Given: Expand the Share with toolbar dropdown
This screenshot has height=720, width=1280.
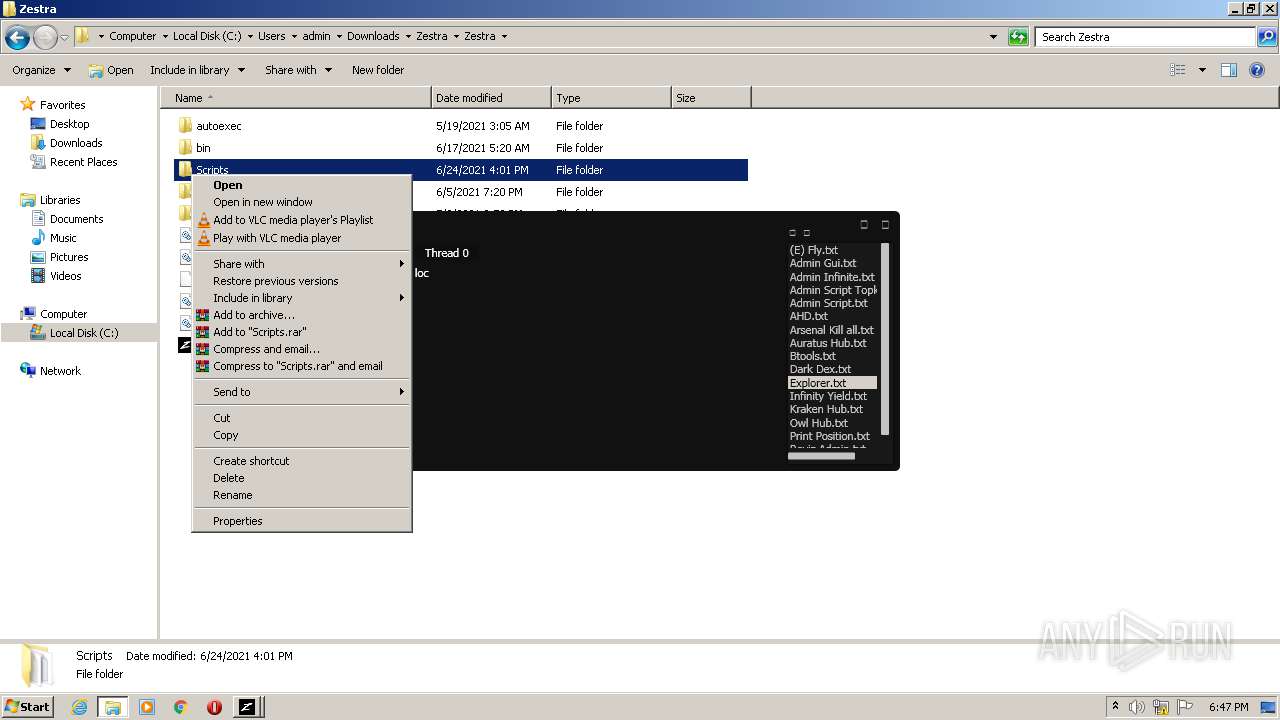Looking at the screenshot, I should coord(298,70).
